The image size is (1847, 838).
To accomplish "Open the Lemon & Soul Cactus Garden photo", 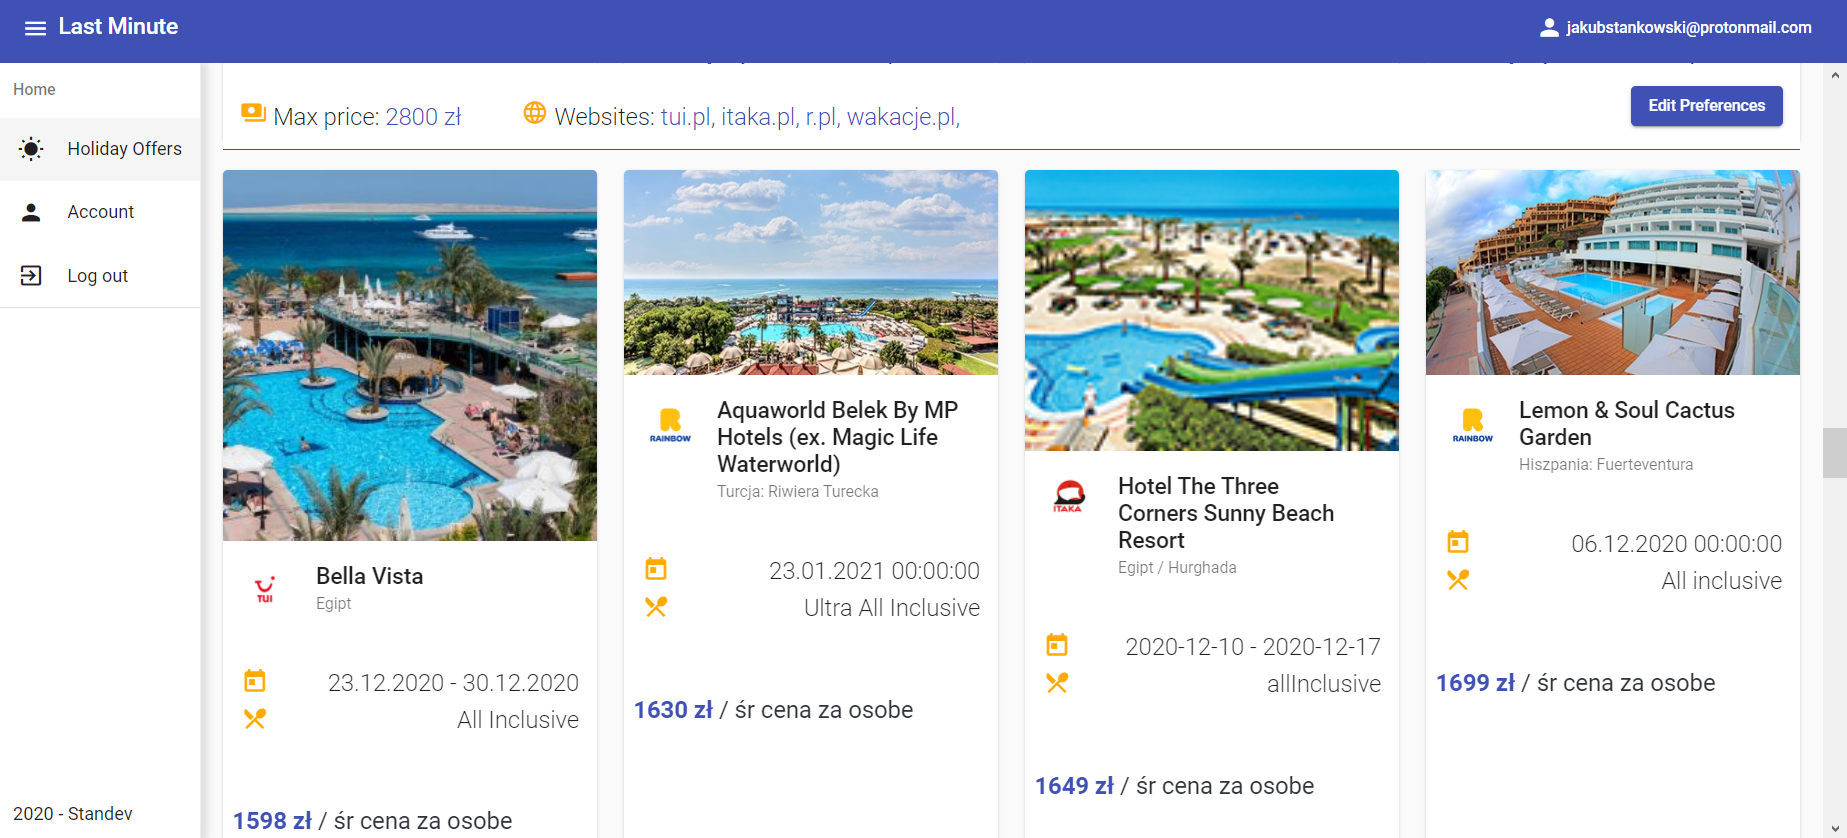I will click(1612, 273).
